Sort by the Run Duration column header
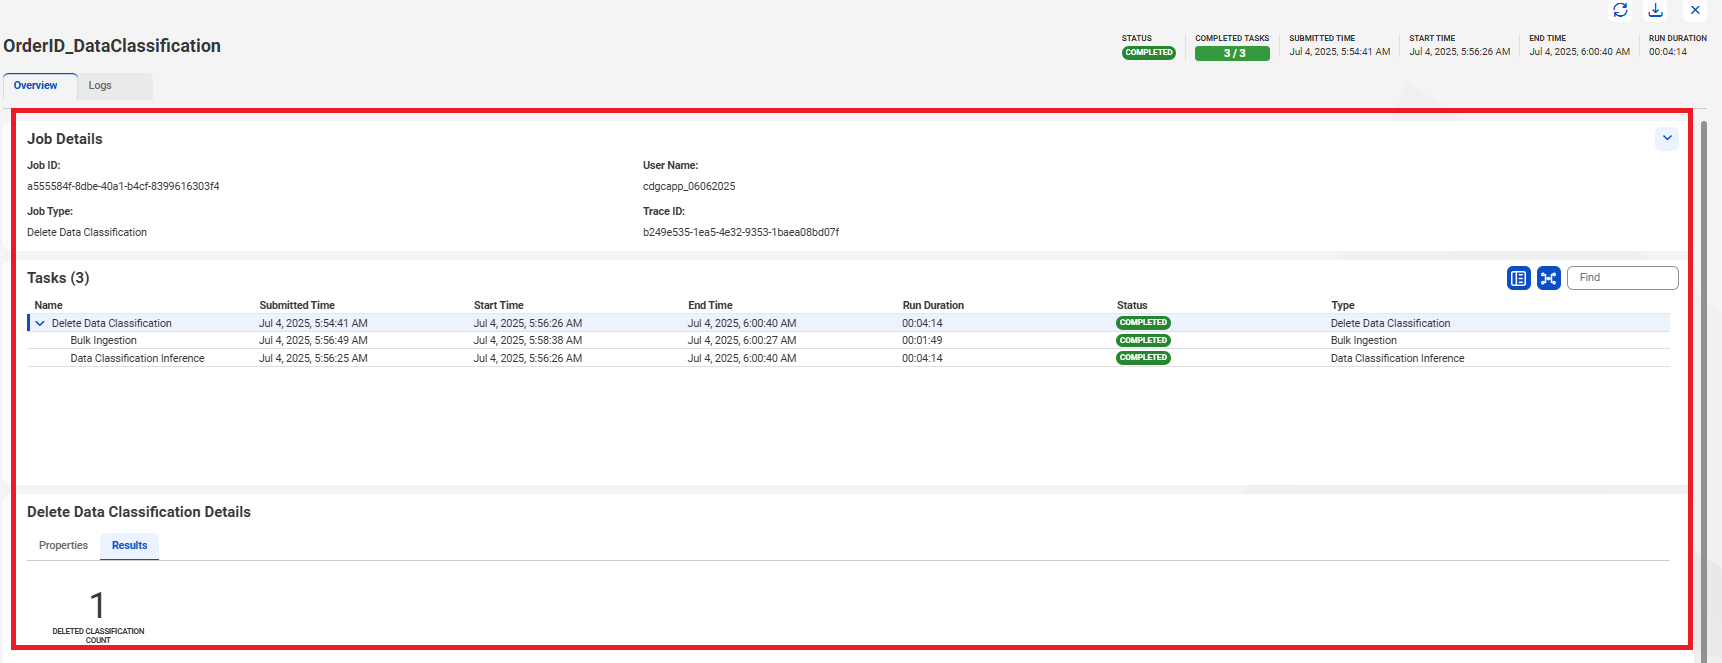Screen dimensions: 1722x663 933,305
